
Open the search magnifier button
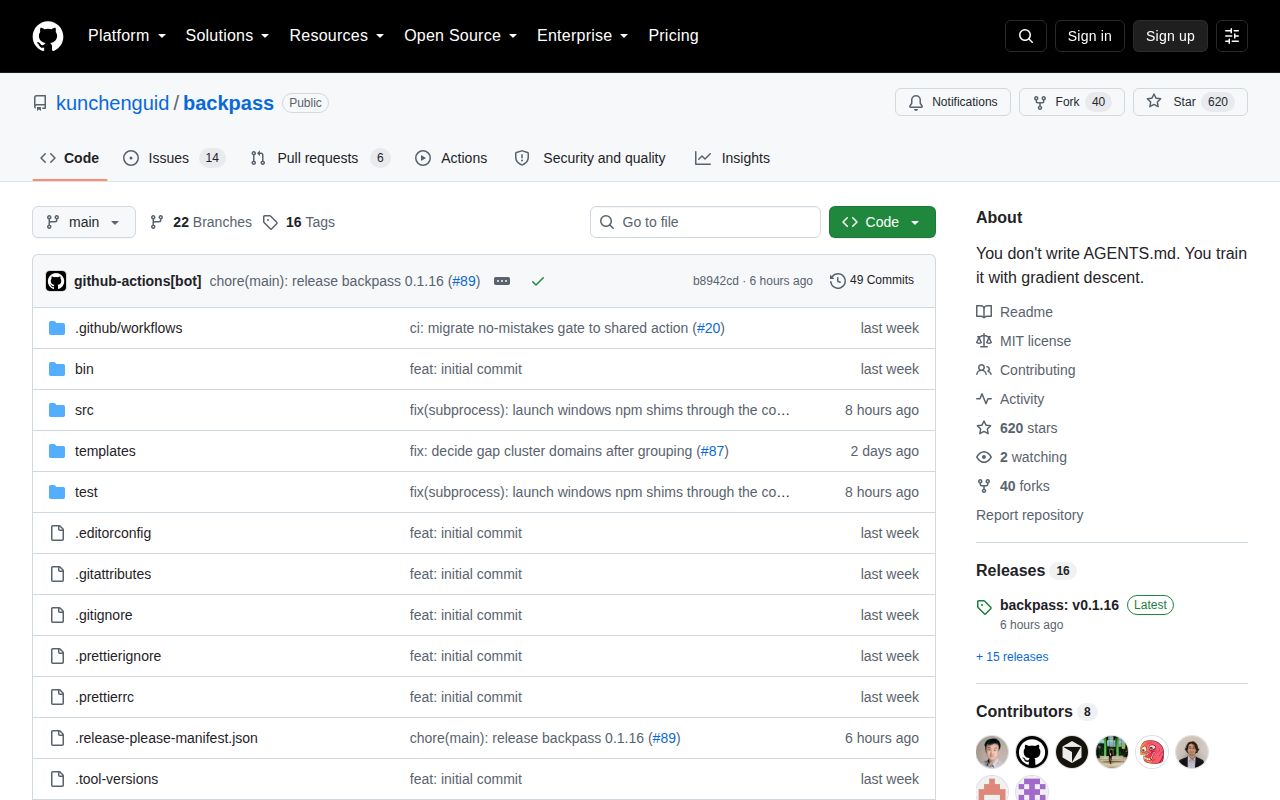1026,36
